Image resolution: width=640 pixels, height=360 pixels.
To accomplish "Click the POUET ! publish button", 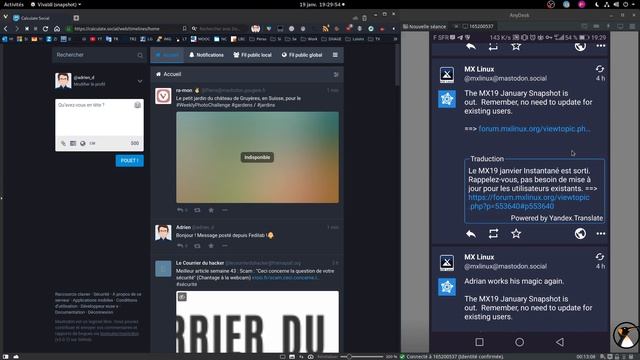I will coord(129,161).
